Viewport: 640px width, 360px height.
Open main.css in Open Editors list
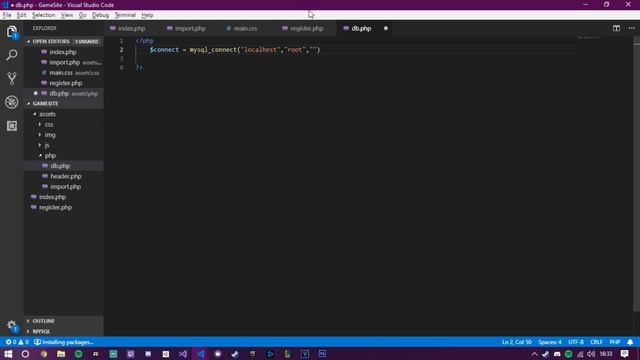(x=64, y=73)
